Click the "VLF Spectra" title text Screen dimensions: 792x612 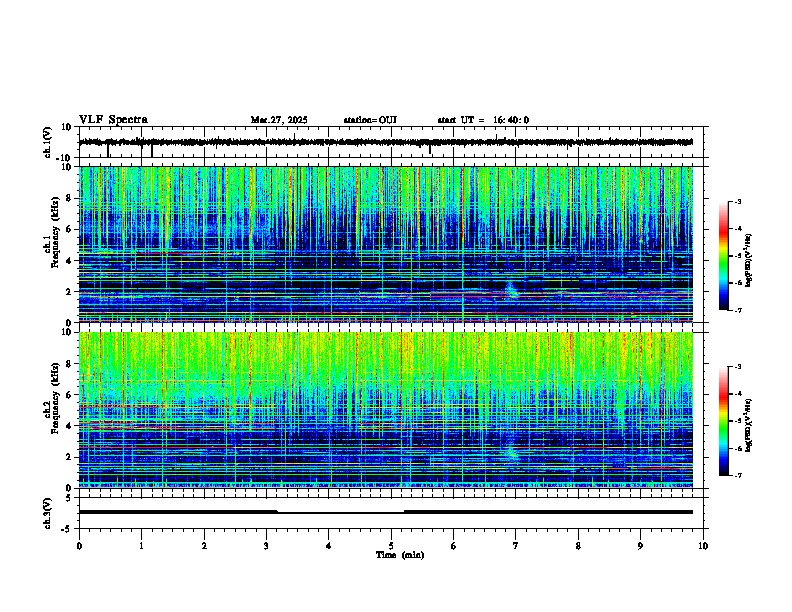pyautogui.click(x=113, y=120)
